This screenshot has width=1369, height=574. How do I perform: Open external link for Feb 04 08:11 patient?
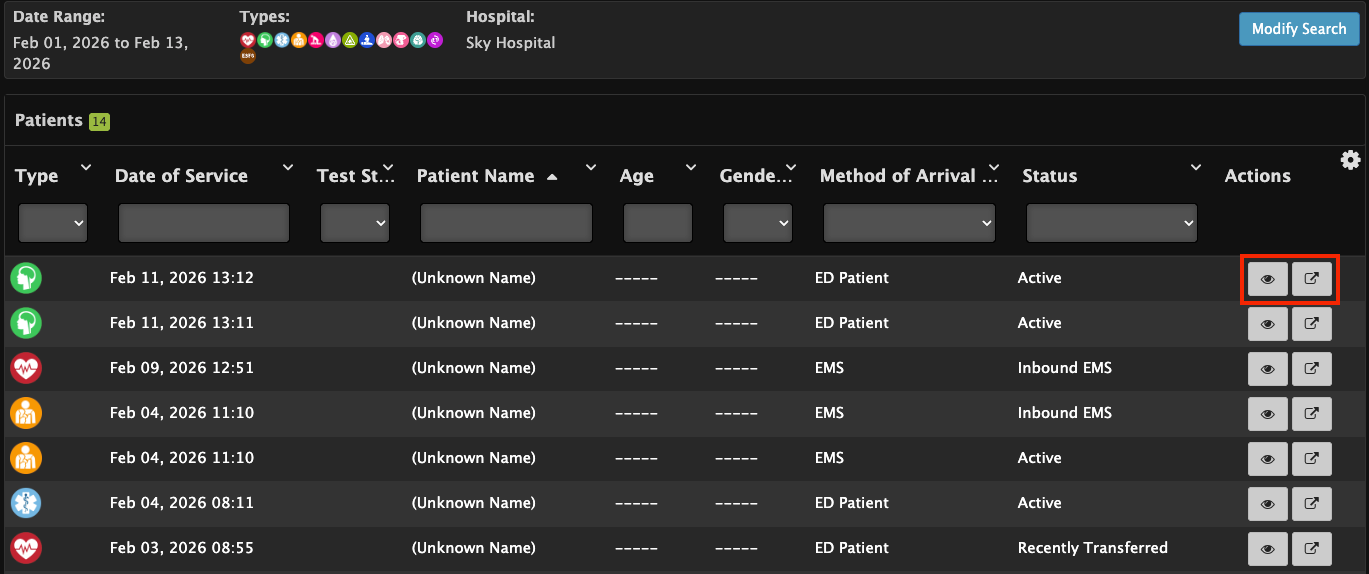point(1311,504)
